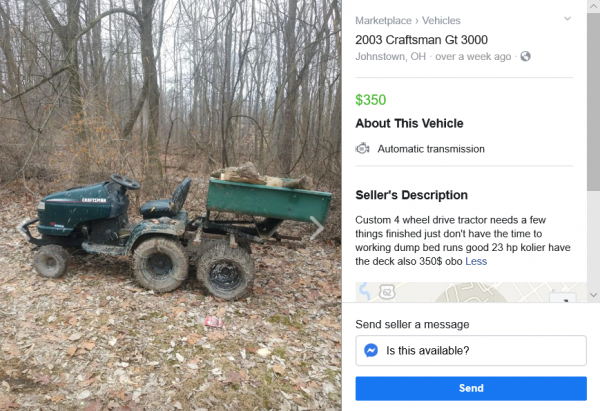The width and height of the screenshot is (600, 411).
Task: Open the listing options chevron menu
Action: click(x=567, y=18)
